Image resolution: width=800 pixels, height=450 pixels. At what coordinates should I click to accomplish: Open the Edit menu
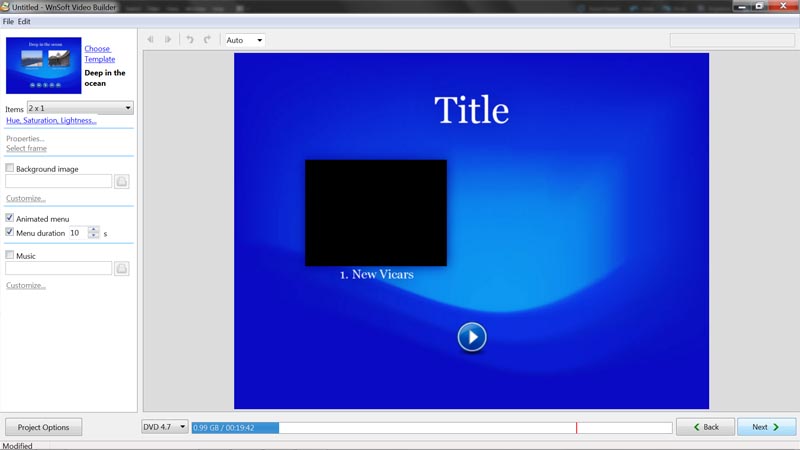[x=24, y=21]
